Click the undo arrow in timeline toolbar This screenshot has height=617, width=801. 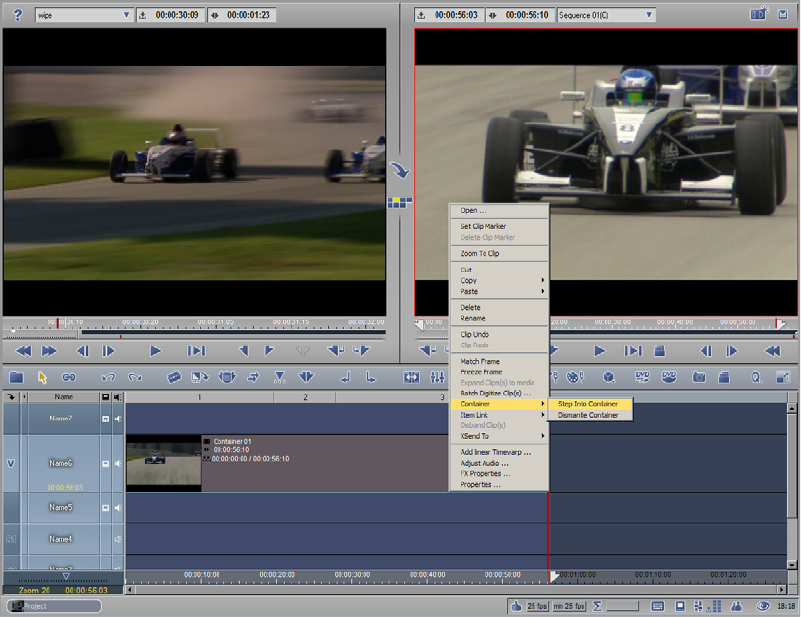click(x=108, y=377)
